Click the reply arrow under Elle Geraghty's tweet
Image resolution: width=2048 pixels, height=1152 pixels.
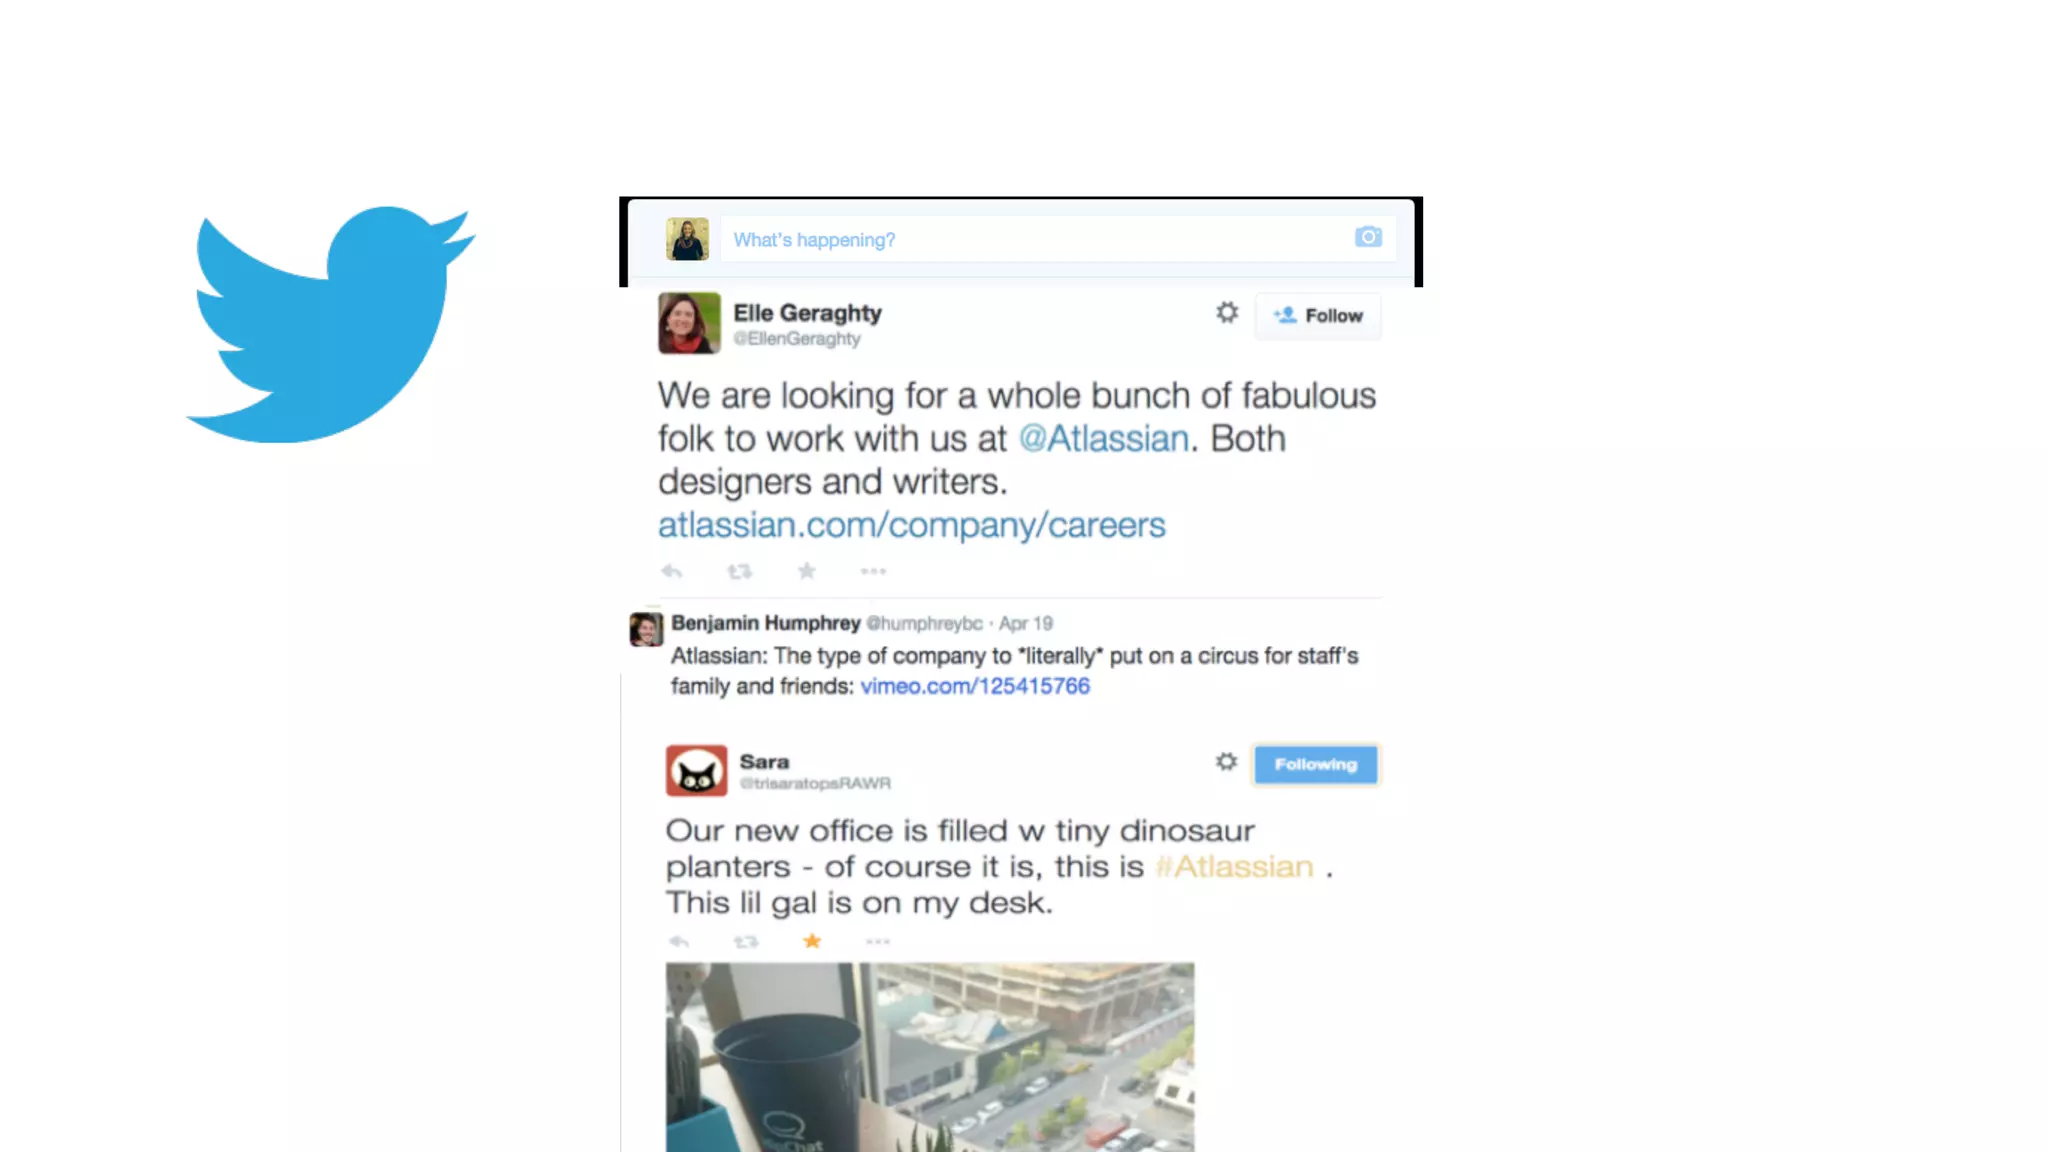click(x=672, y=572)
